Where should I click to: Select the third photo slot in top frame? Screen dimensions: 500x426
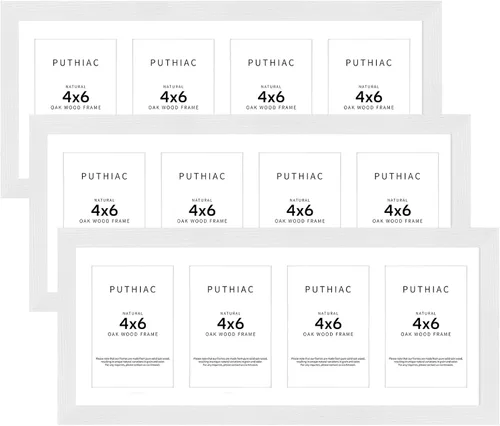pyautogui.click(x=271, y=77)
